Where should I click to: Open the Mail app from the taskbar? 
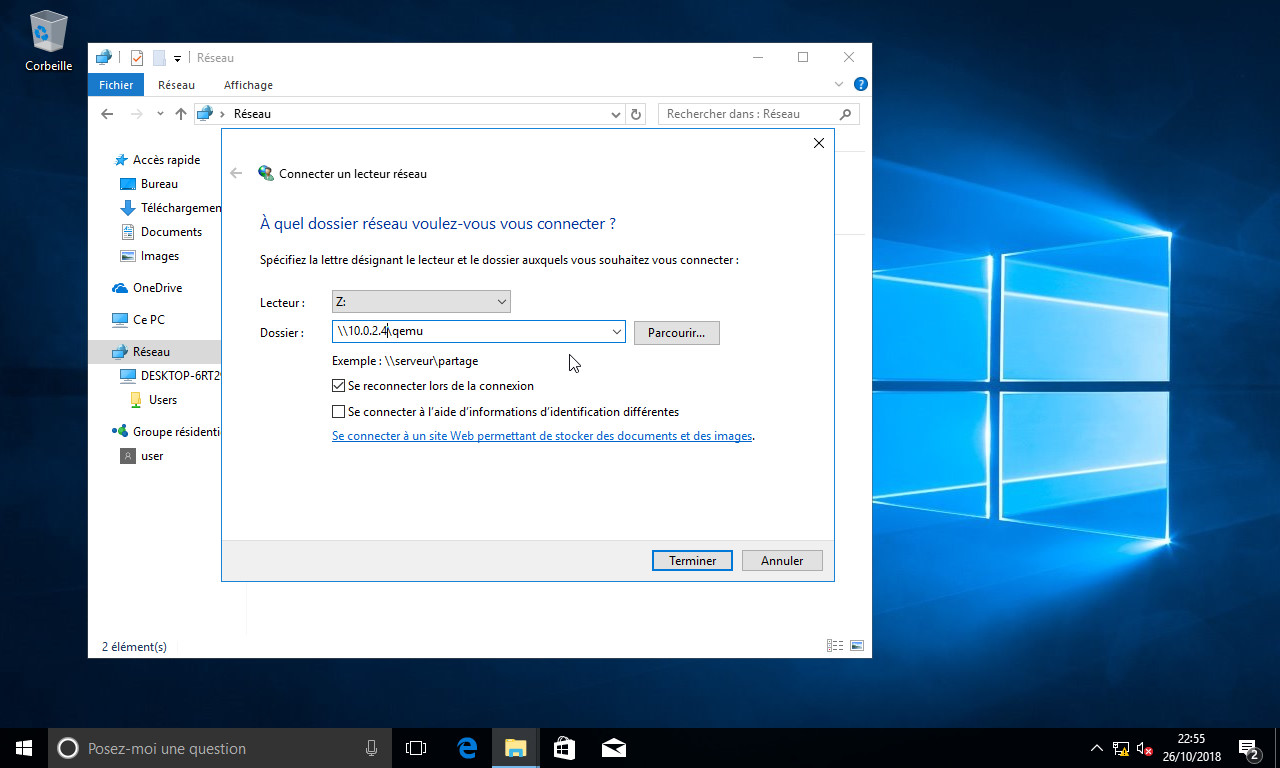tap(613, 748)
